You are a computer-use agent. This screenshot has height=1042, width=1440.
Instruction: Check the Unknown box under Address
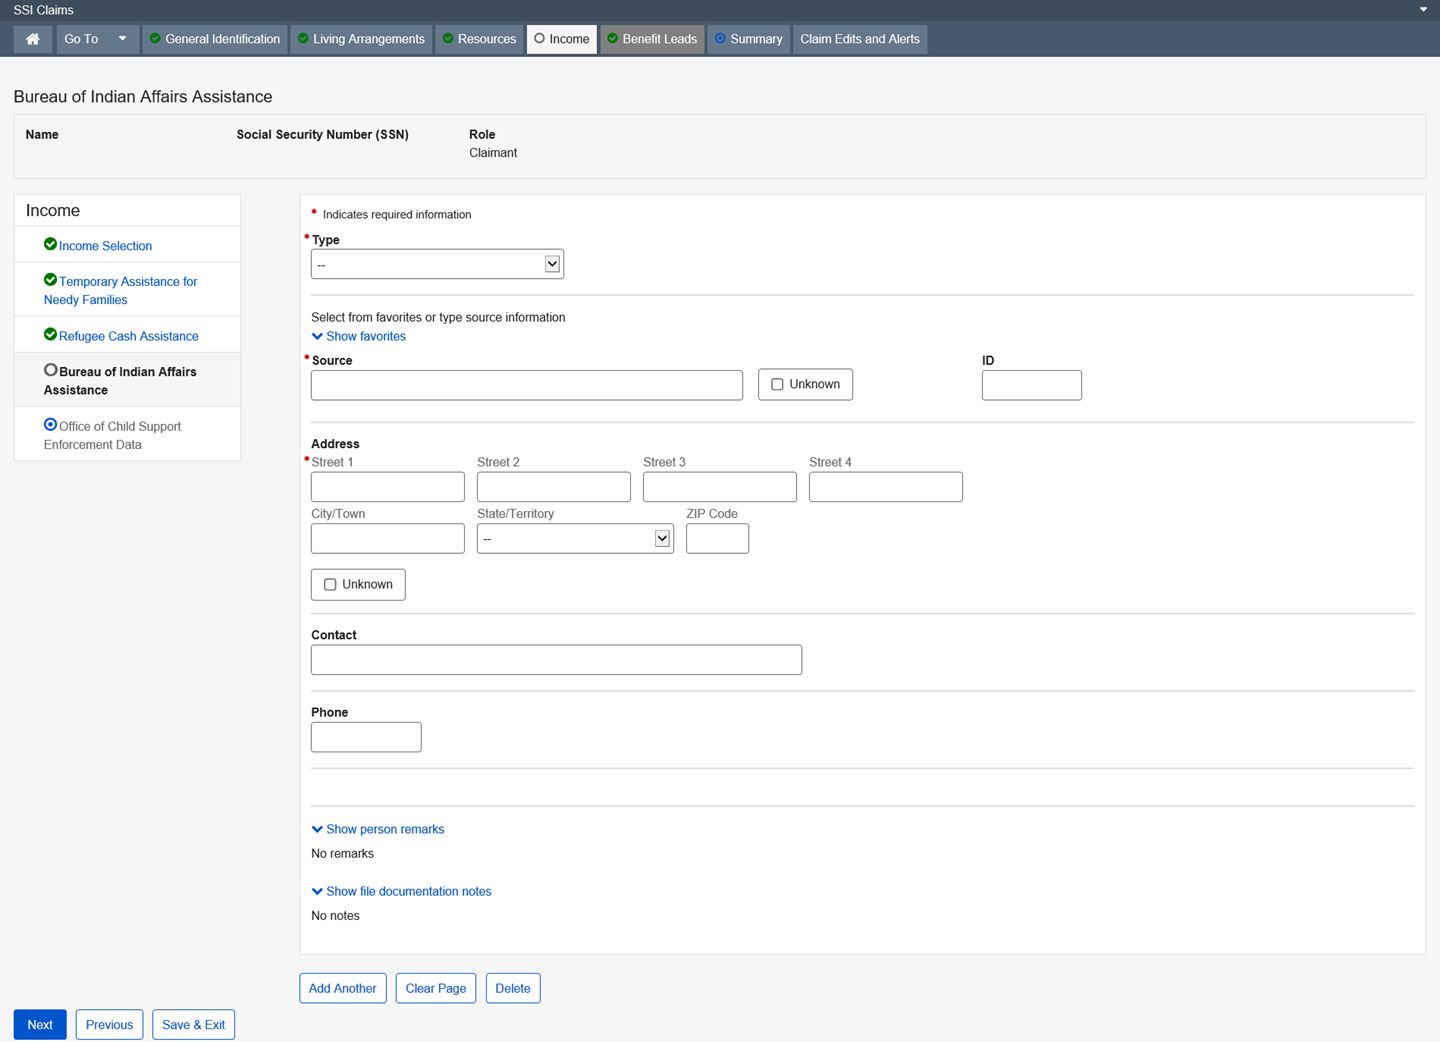point(330,584)
